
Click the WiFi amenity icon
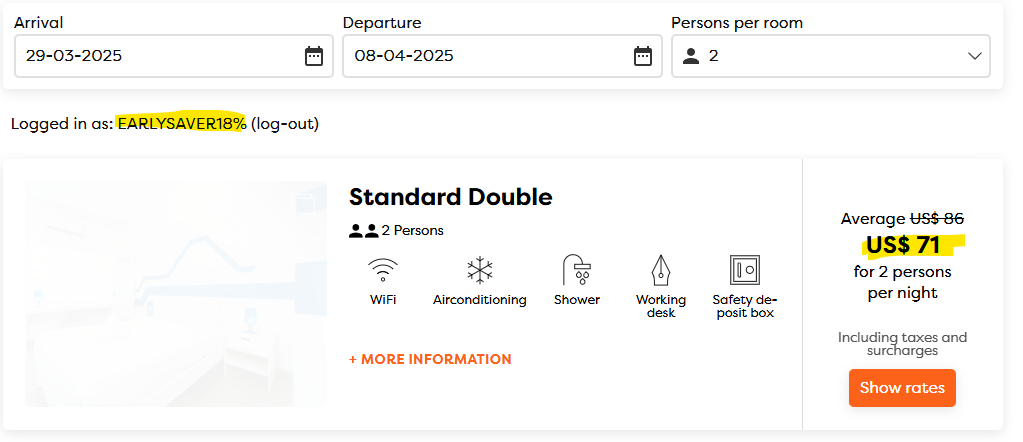pos(383,270)
